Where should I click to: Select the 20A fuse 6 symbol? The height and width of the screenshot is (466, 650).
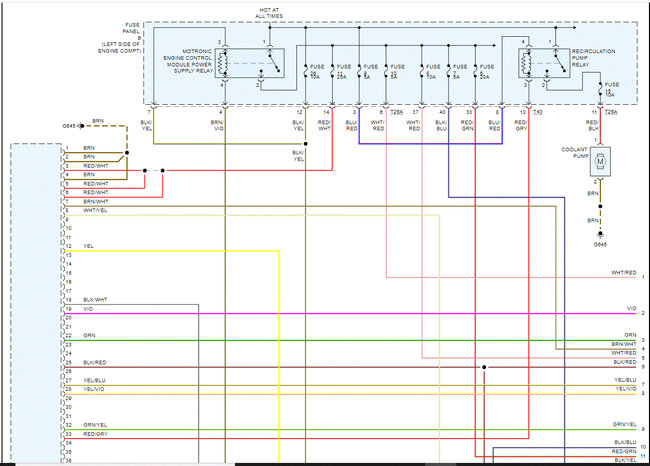click(475, 72)
